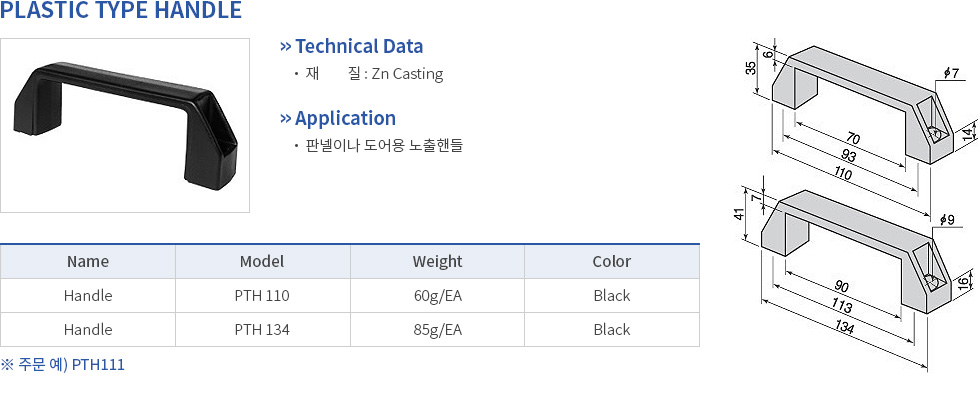
Task: Click the double-chevron icon before Technical Data
Action: [286, 46]
